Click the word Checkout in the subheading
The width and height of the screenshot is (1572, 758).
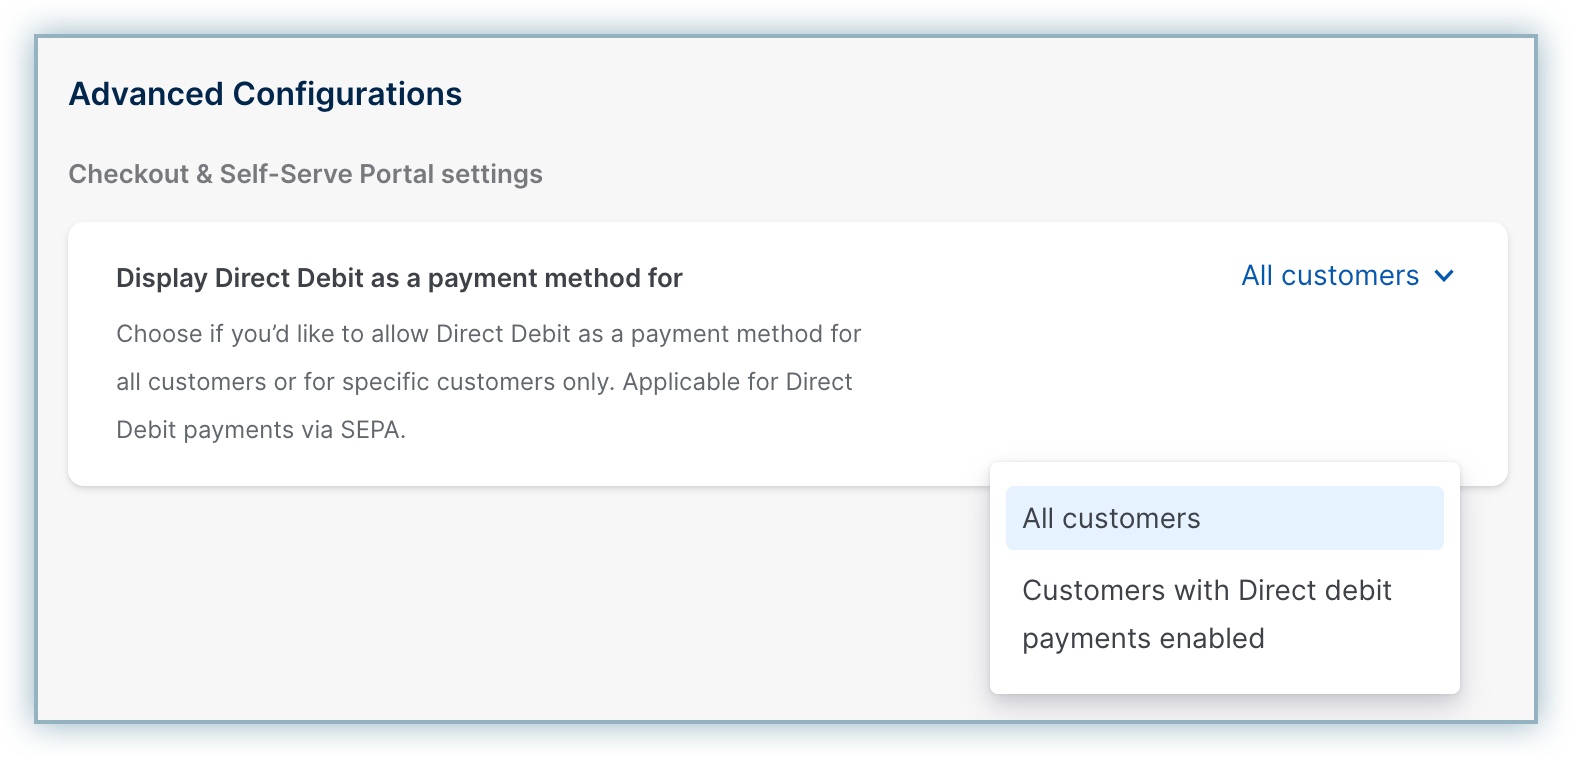coord(128,174)
